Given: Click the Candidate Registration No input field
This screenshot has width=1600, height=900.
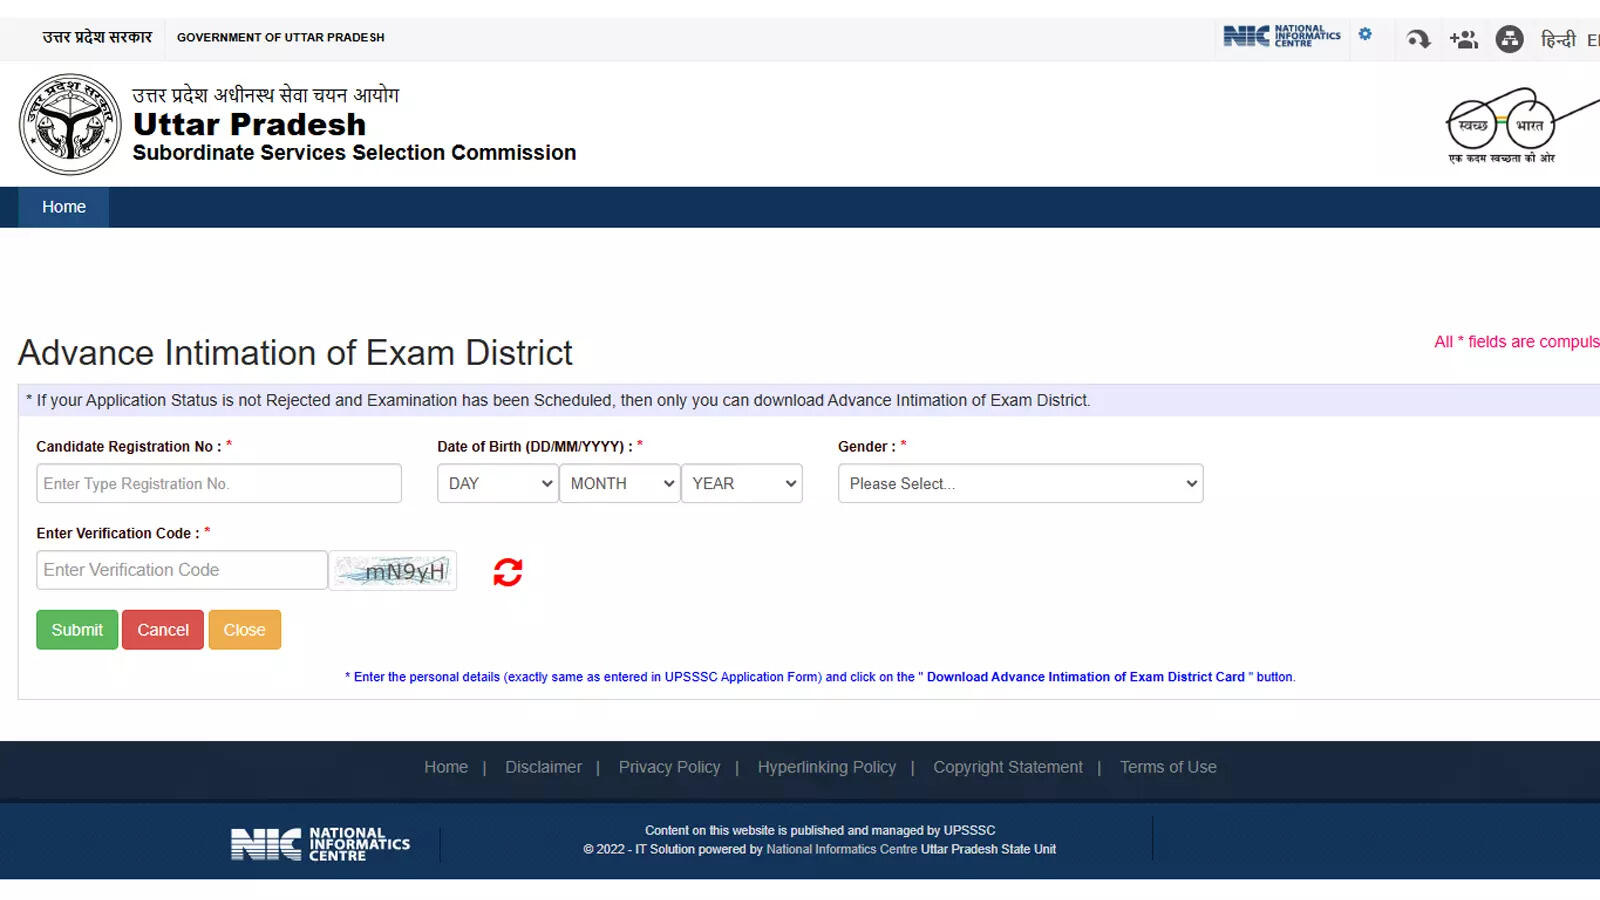Looking at the screenshot, I should (218, 483).
